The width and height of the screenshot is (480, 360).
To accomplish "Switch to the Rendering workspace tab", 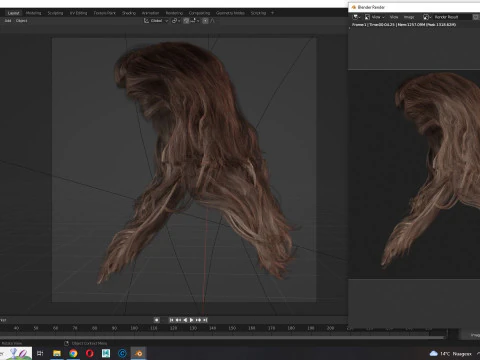I will tap(174, 13).
